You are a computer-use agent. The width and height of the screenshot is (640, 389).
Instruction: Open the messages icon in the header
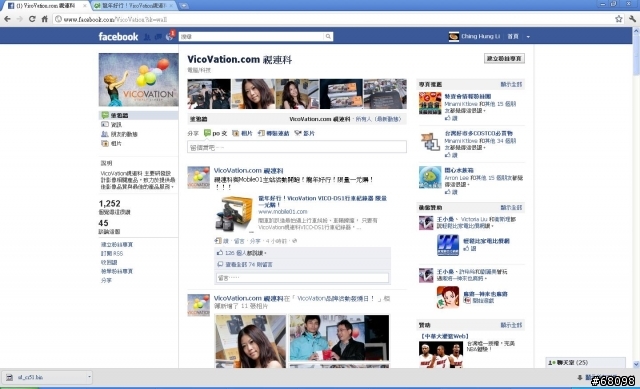[x=158, y=37]
